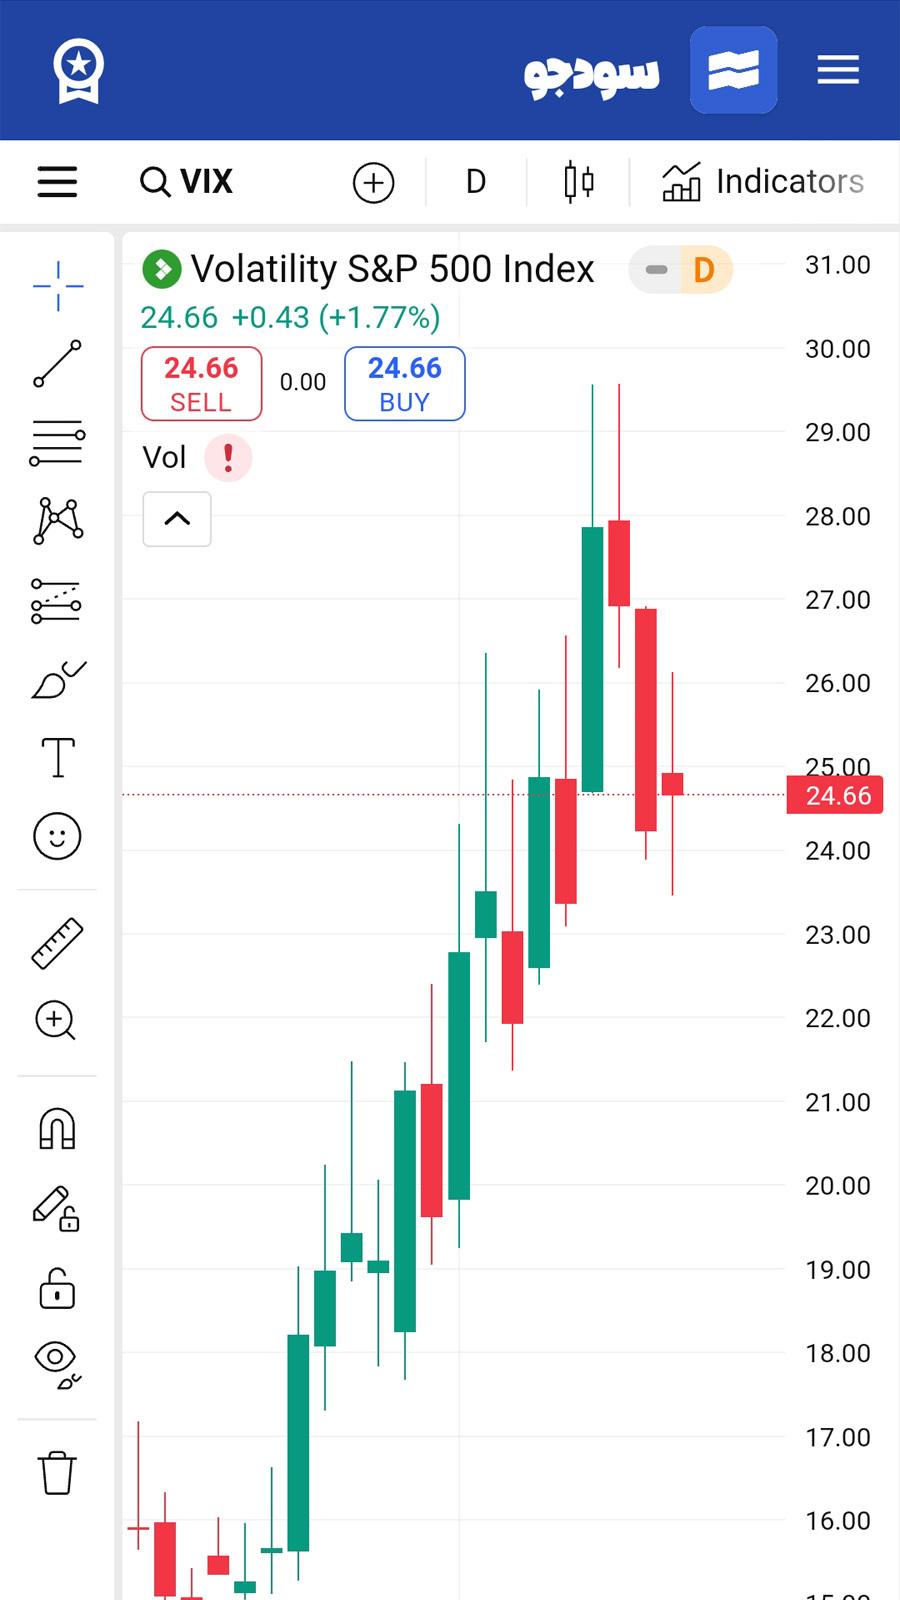This screenshot has height=1600, width=900.
Task: Click the orange D delayed data badge
Action: pos(705,270)
